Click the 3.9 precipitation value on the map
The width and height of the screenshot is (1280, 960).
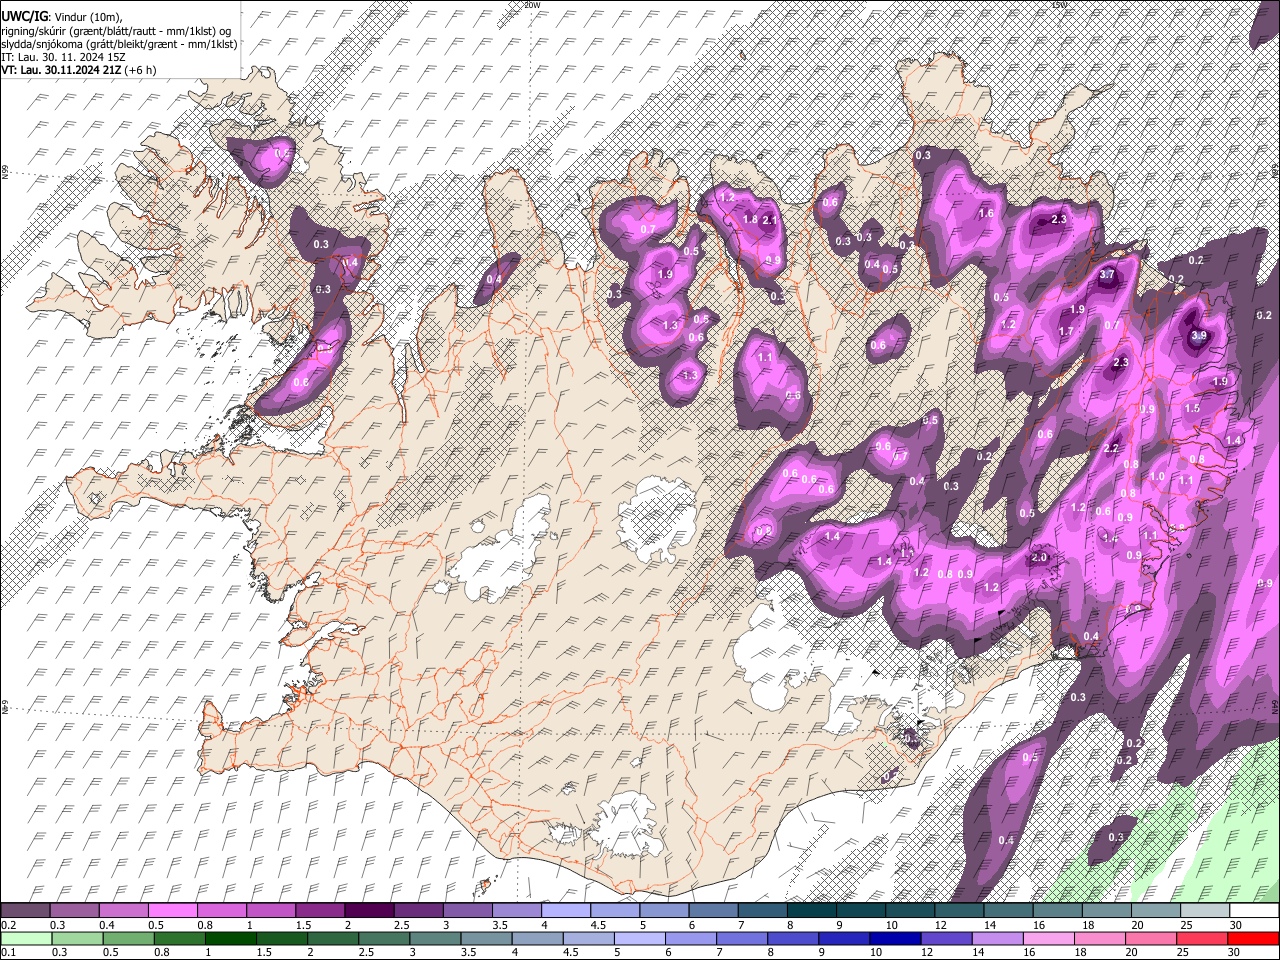1200,336
